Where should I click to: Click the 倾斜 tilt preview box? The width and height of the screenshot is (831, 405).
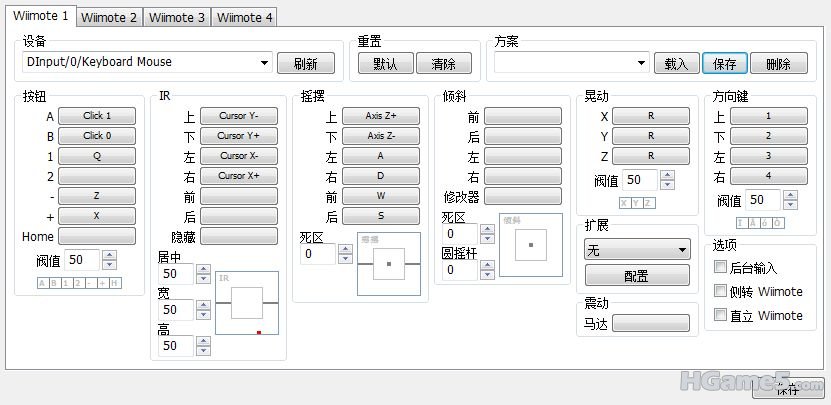[x=531, y=245]
